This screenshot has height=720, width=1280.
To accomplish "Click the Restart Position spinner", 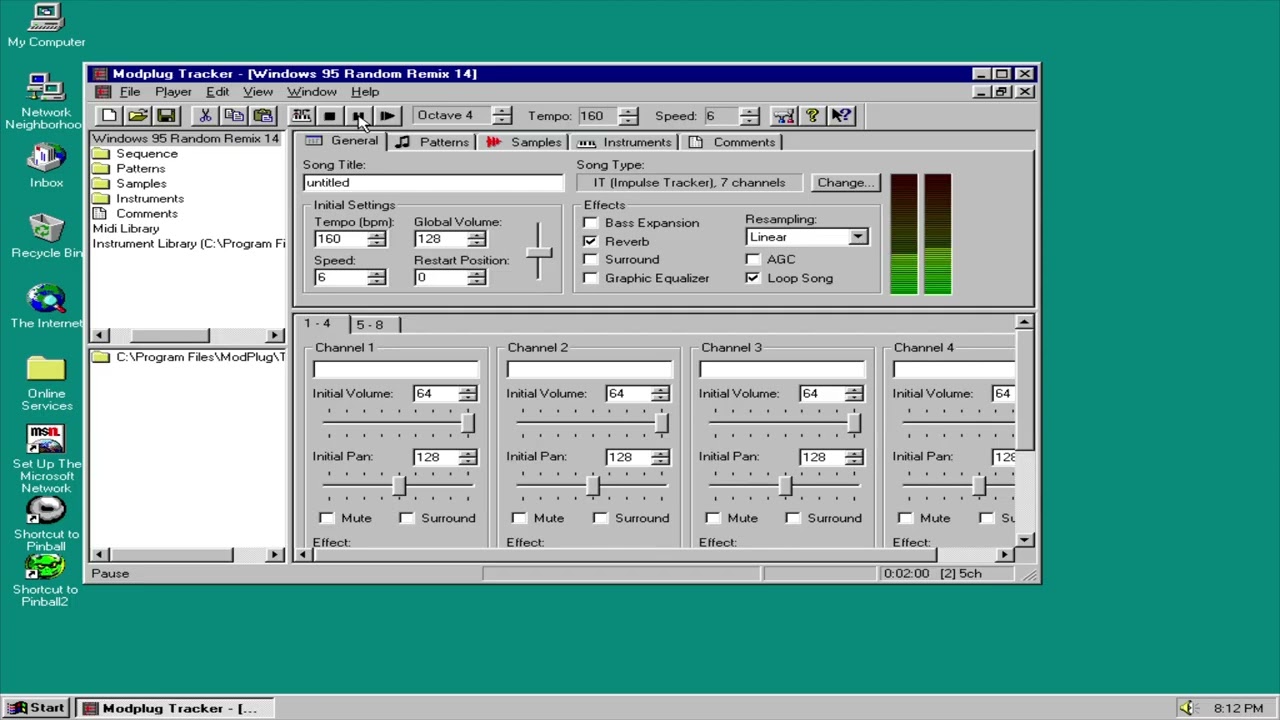I will [475, 278].
